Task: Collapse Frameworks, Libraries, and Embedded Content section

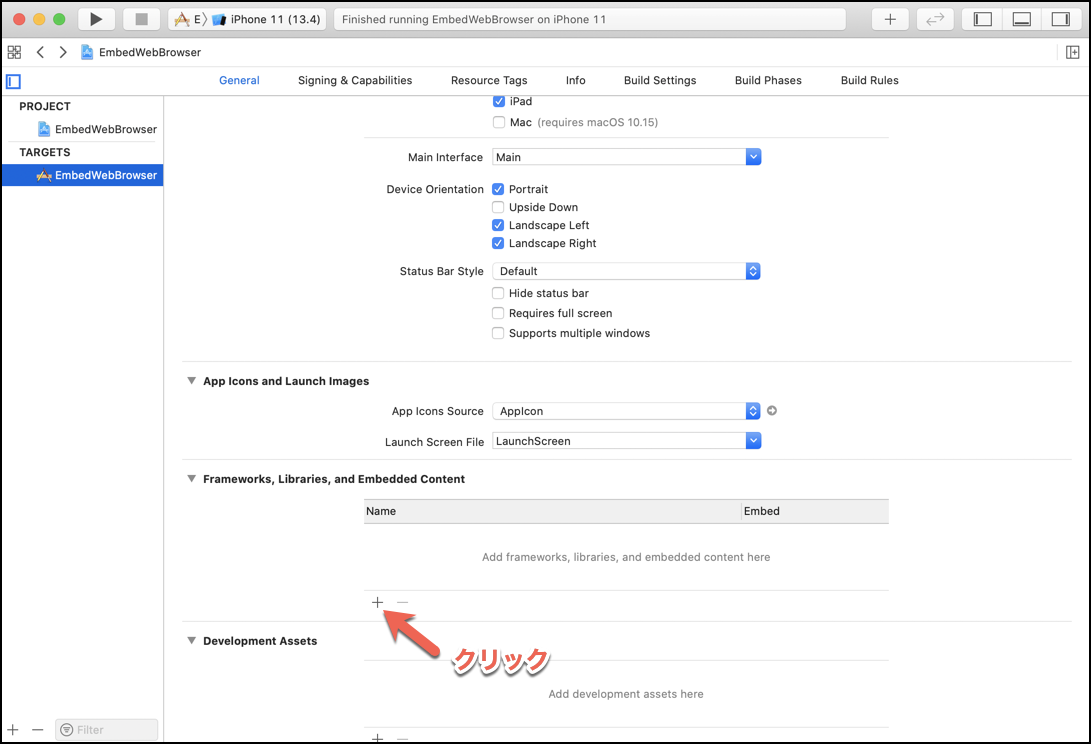Action: (x=191, y=479)
